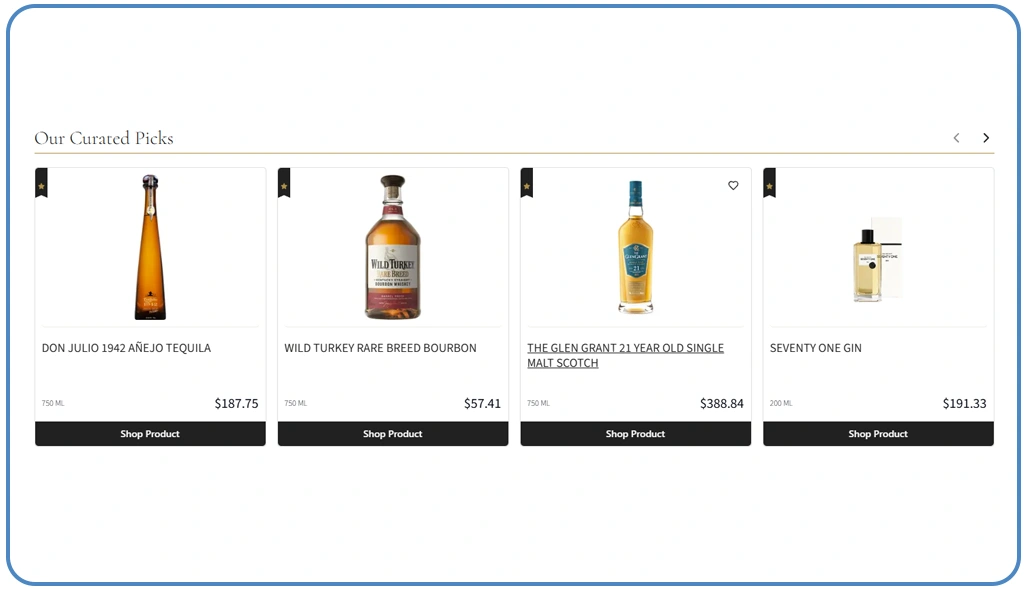Shop the Wild Turkey Rare Breed Bourbon
The height and width of the screenshot is (589, 1026).
pos(393,434)
